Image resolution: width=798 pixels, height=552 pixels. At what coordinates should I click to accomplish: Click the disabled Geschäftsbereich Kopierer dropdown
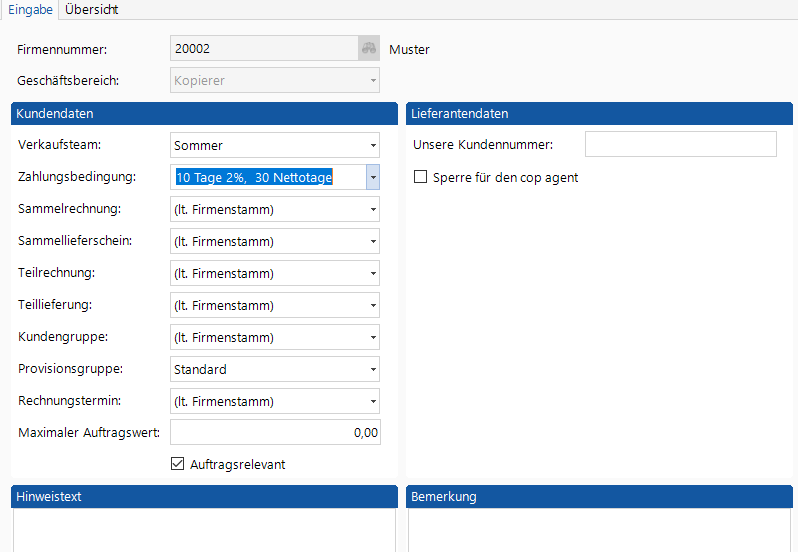coord(275,80)
